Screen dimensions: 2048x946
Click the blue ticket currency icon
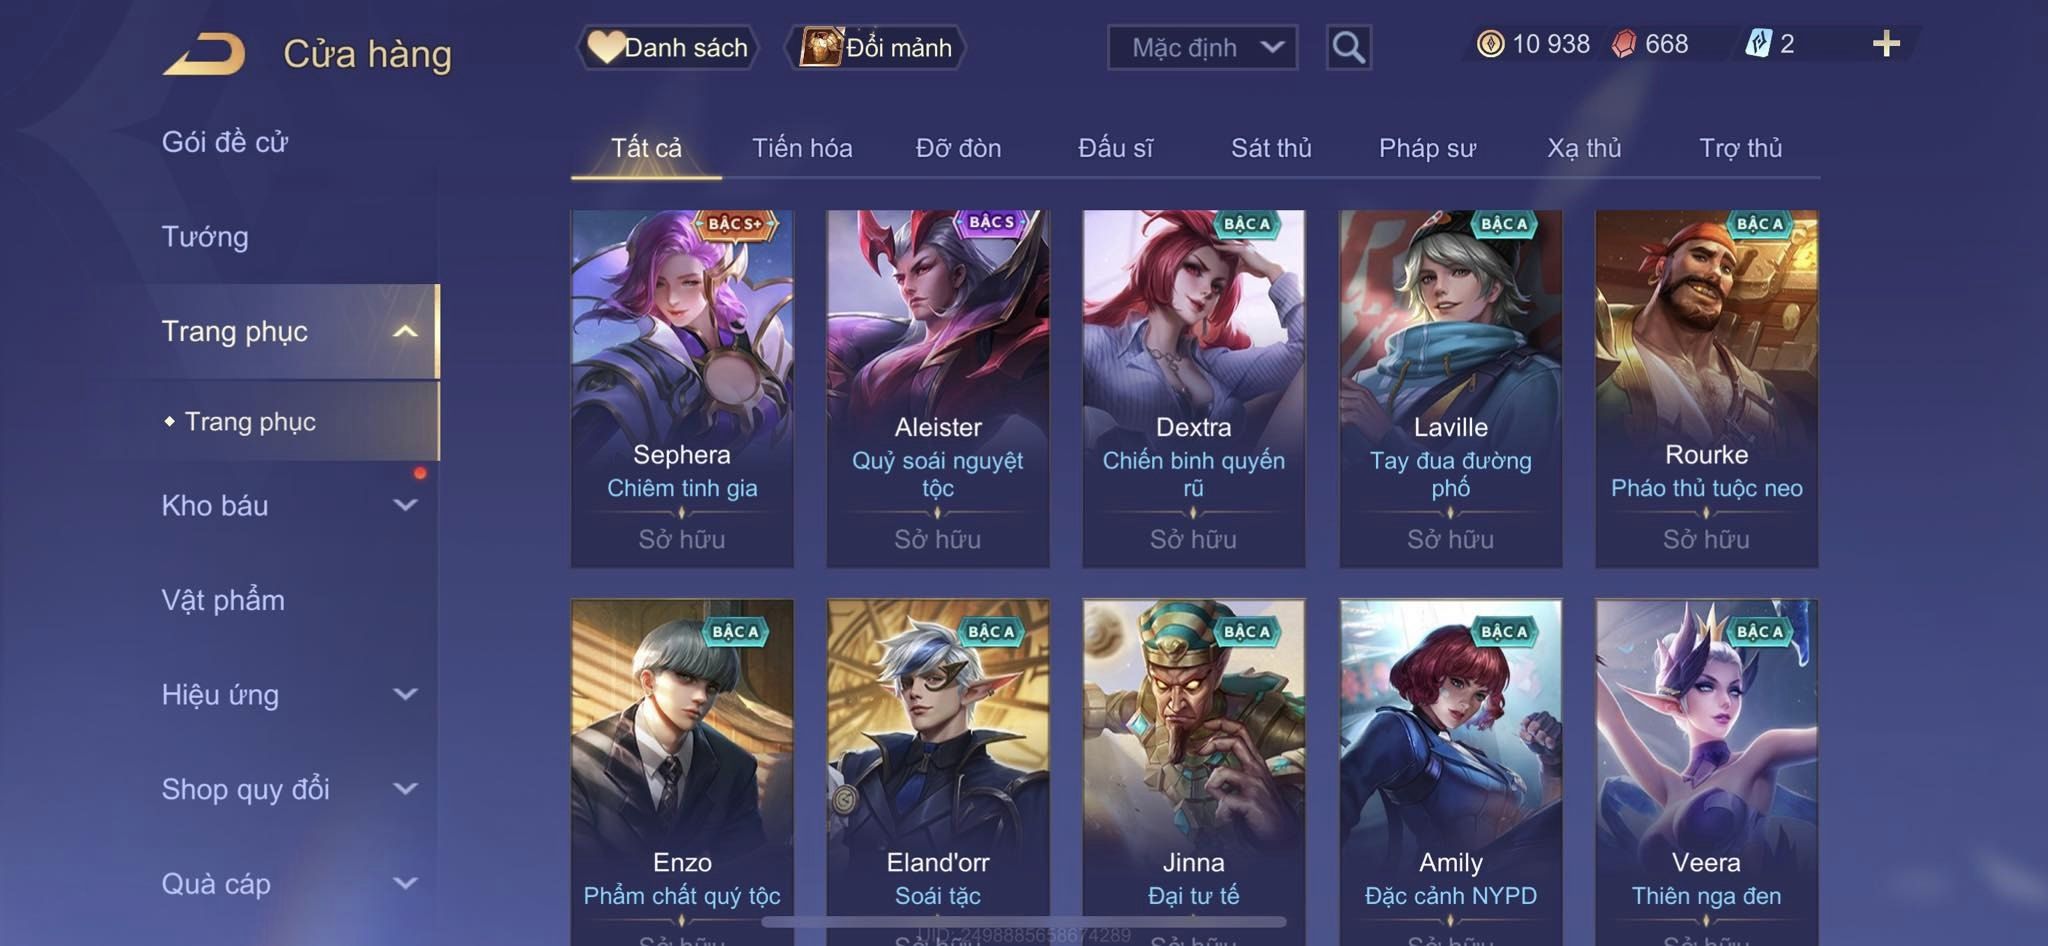point(1758,44)
